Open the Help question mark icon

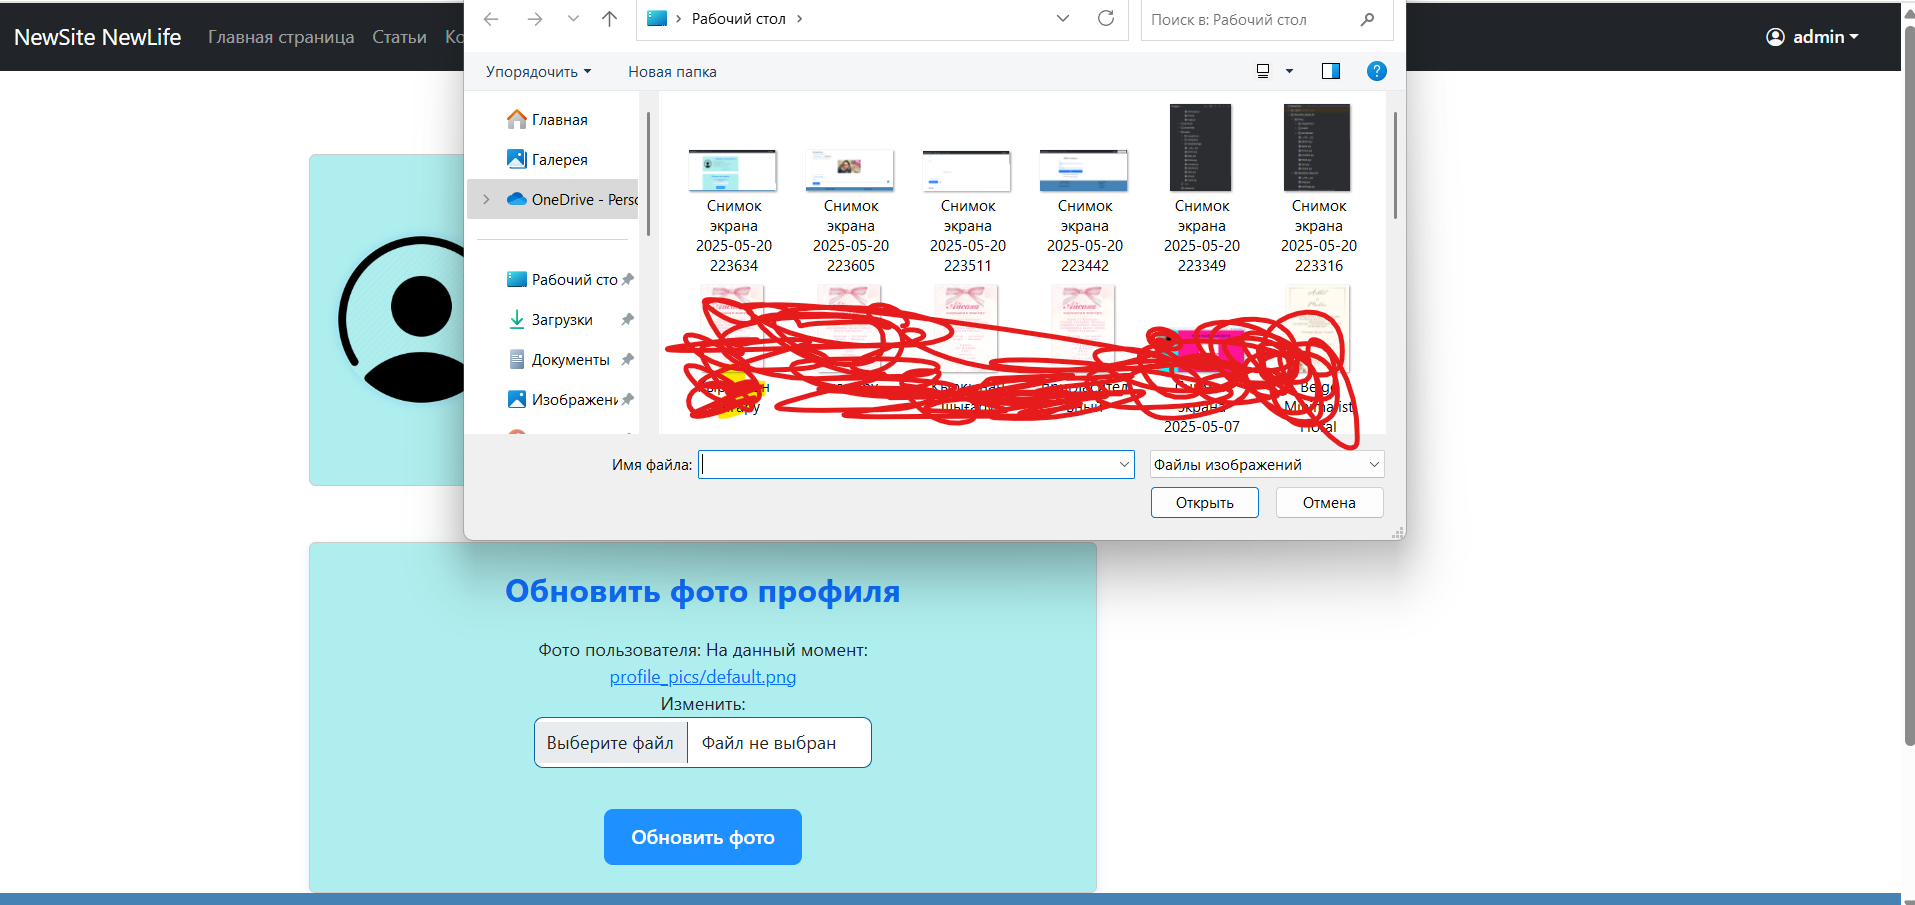coord(1376,71)
